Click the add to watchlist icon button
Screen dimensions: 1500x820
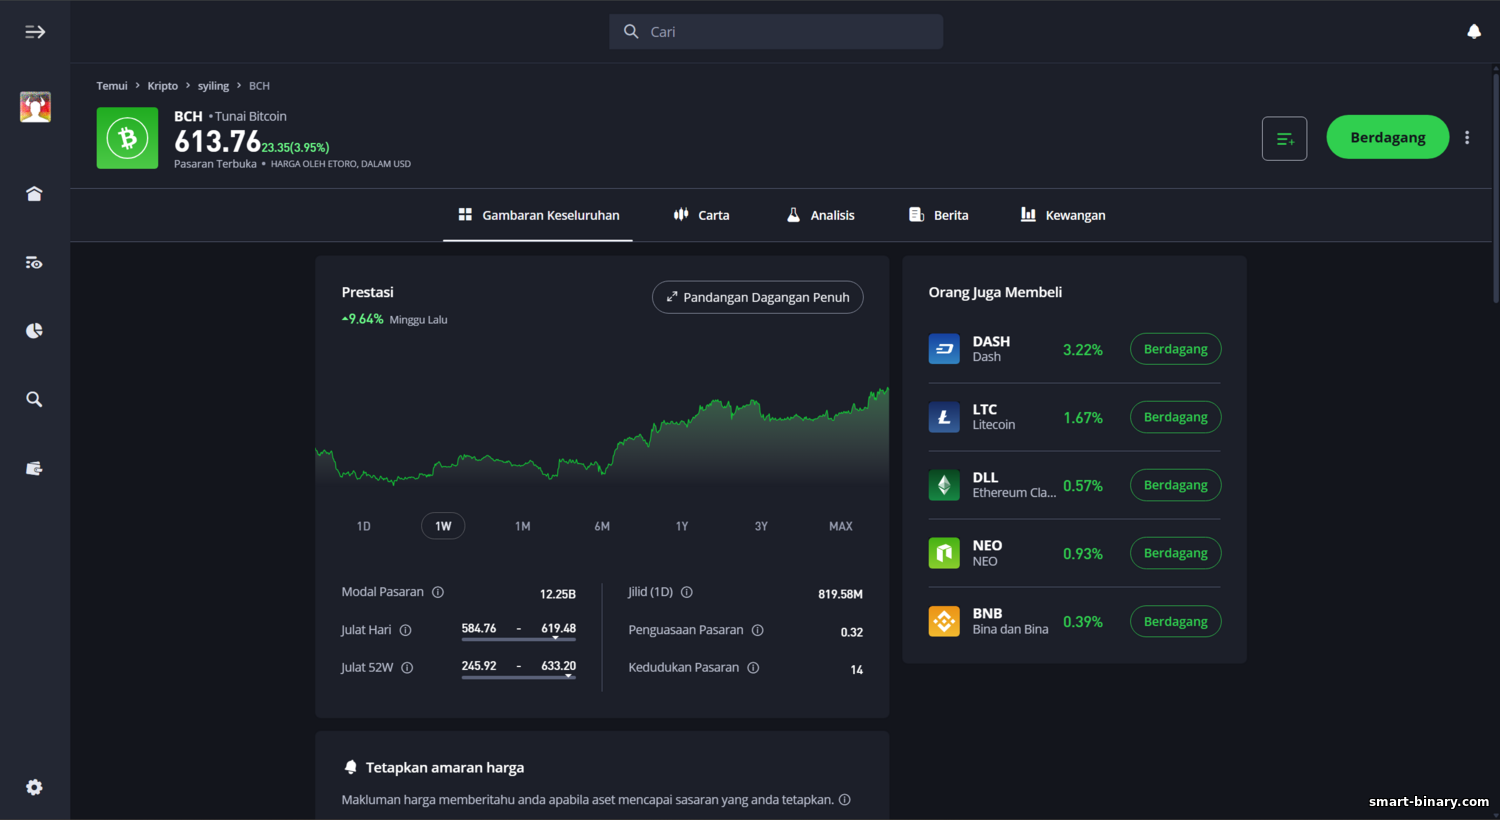[x=1284, y=139]
